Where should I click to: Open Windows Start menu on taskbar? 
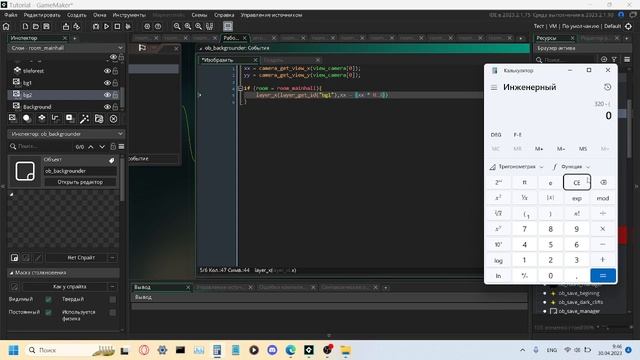click(13, 350)
